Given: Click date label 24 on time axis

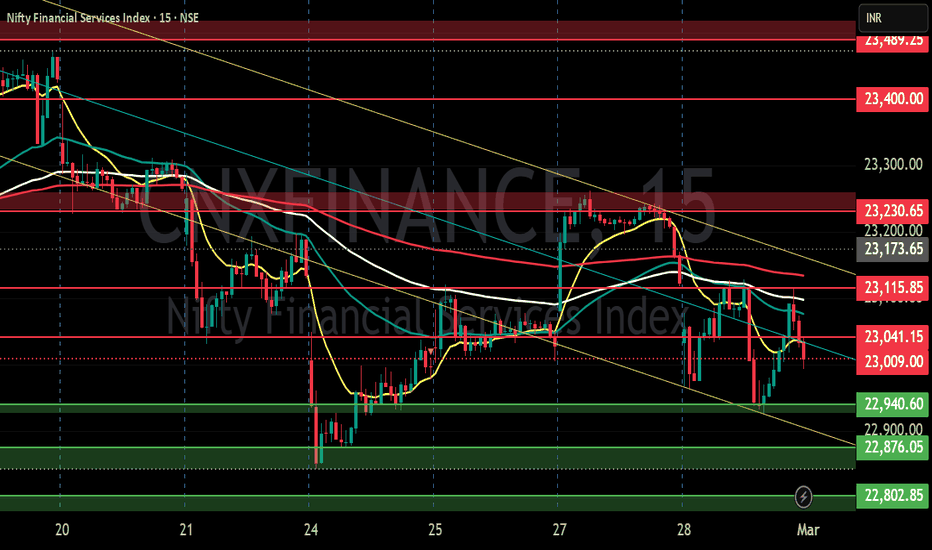Looking at the screenshot, I should (310, 529).
